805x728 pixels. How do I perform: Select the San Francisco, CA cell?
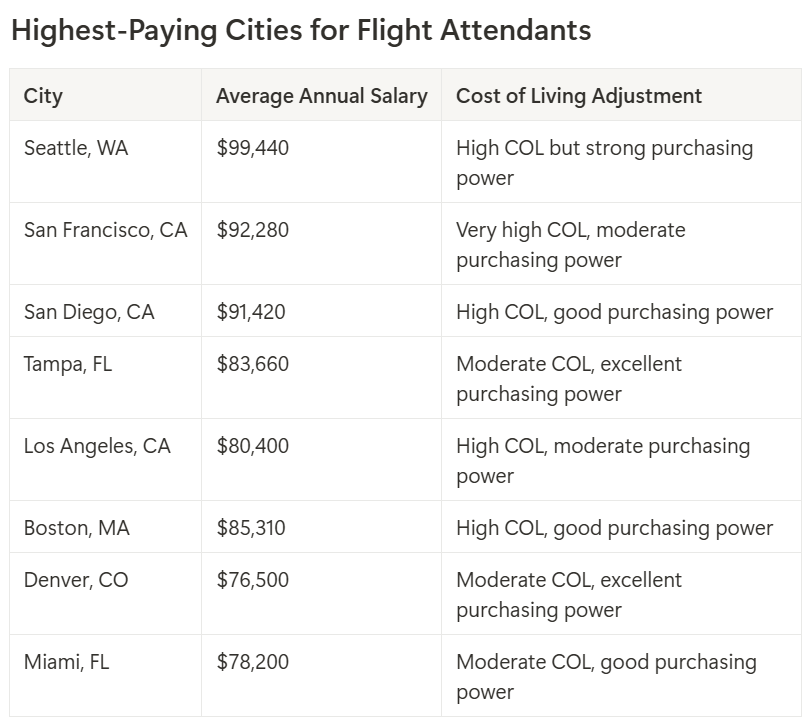105,230
